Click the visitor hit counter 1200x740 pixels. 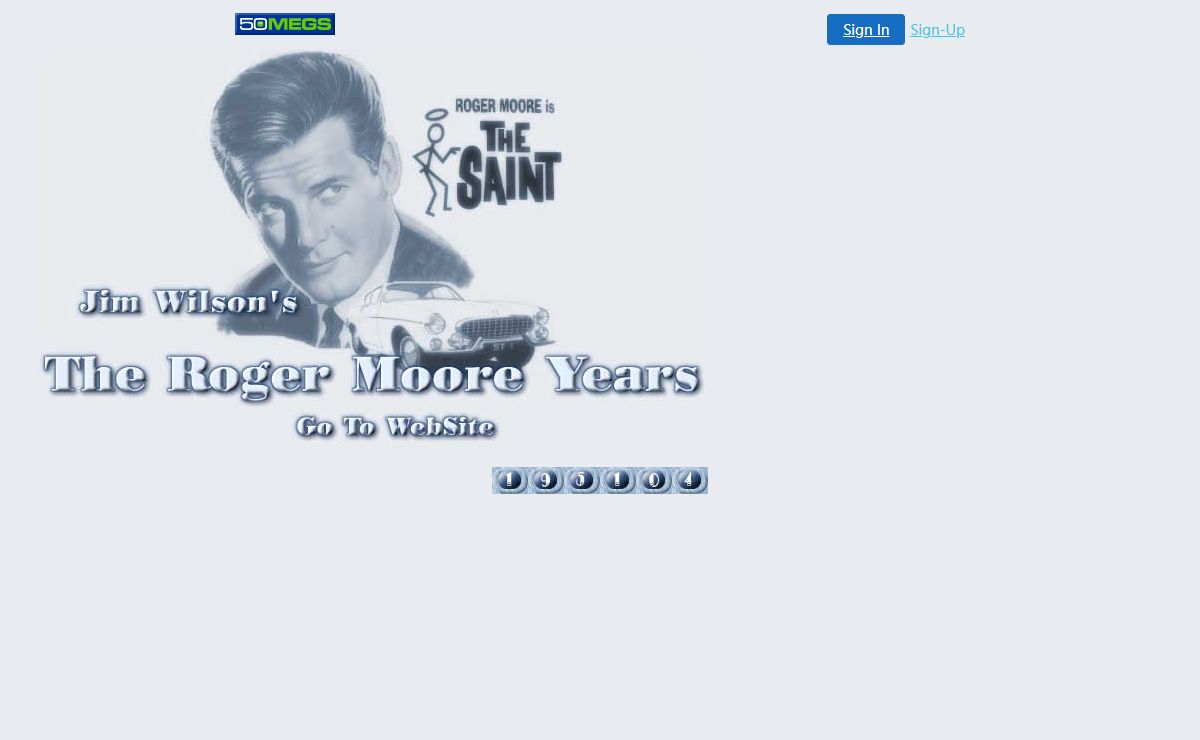[600, 480]
